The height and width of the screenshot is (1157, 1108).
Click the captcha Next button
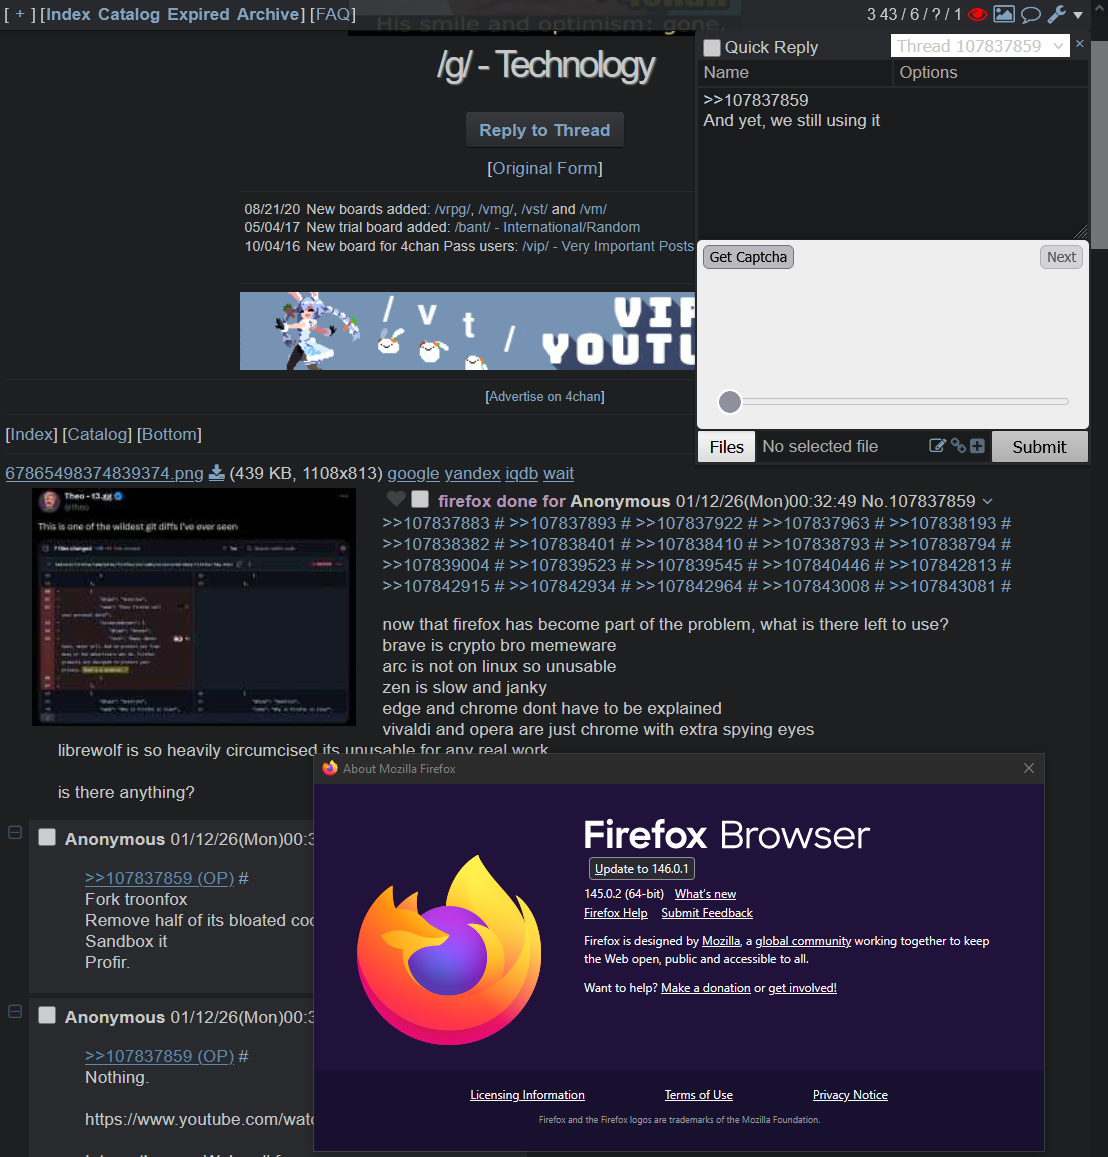pos(1061,257)
